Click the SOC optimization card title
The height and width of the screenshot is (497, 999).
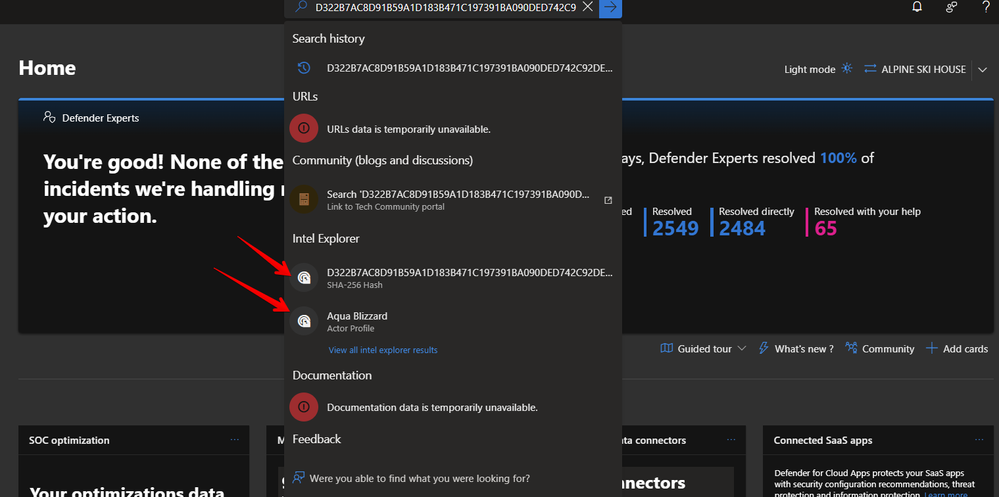pyautogui.click(x=69, y=440)
